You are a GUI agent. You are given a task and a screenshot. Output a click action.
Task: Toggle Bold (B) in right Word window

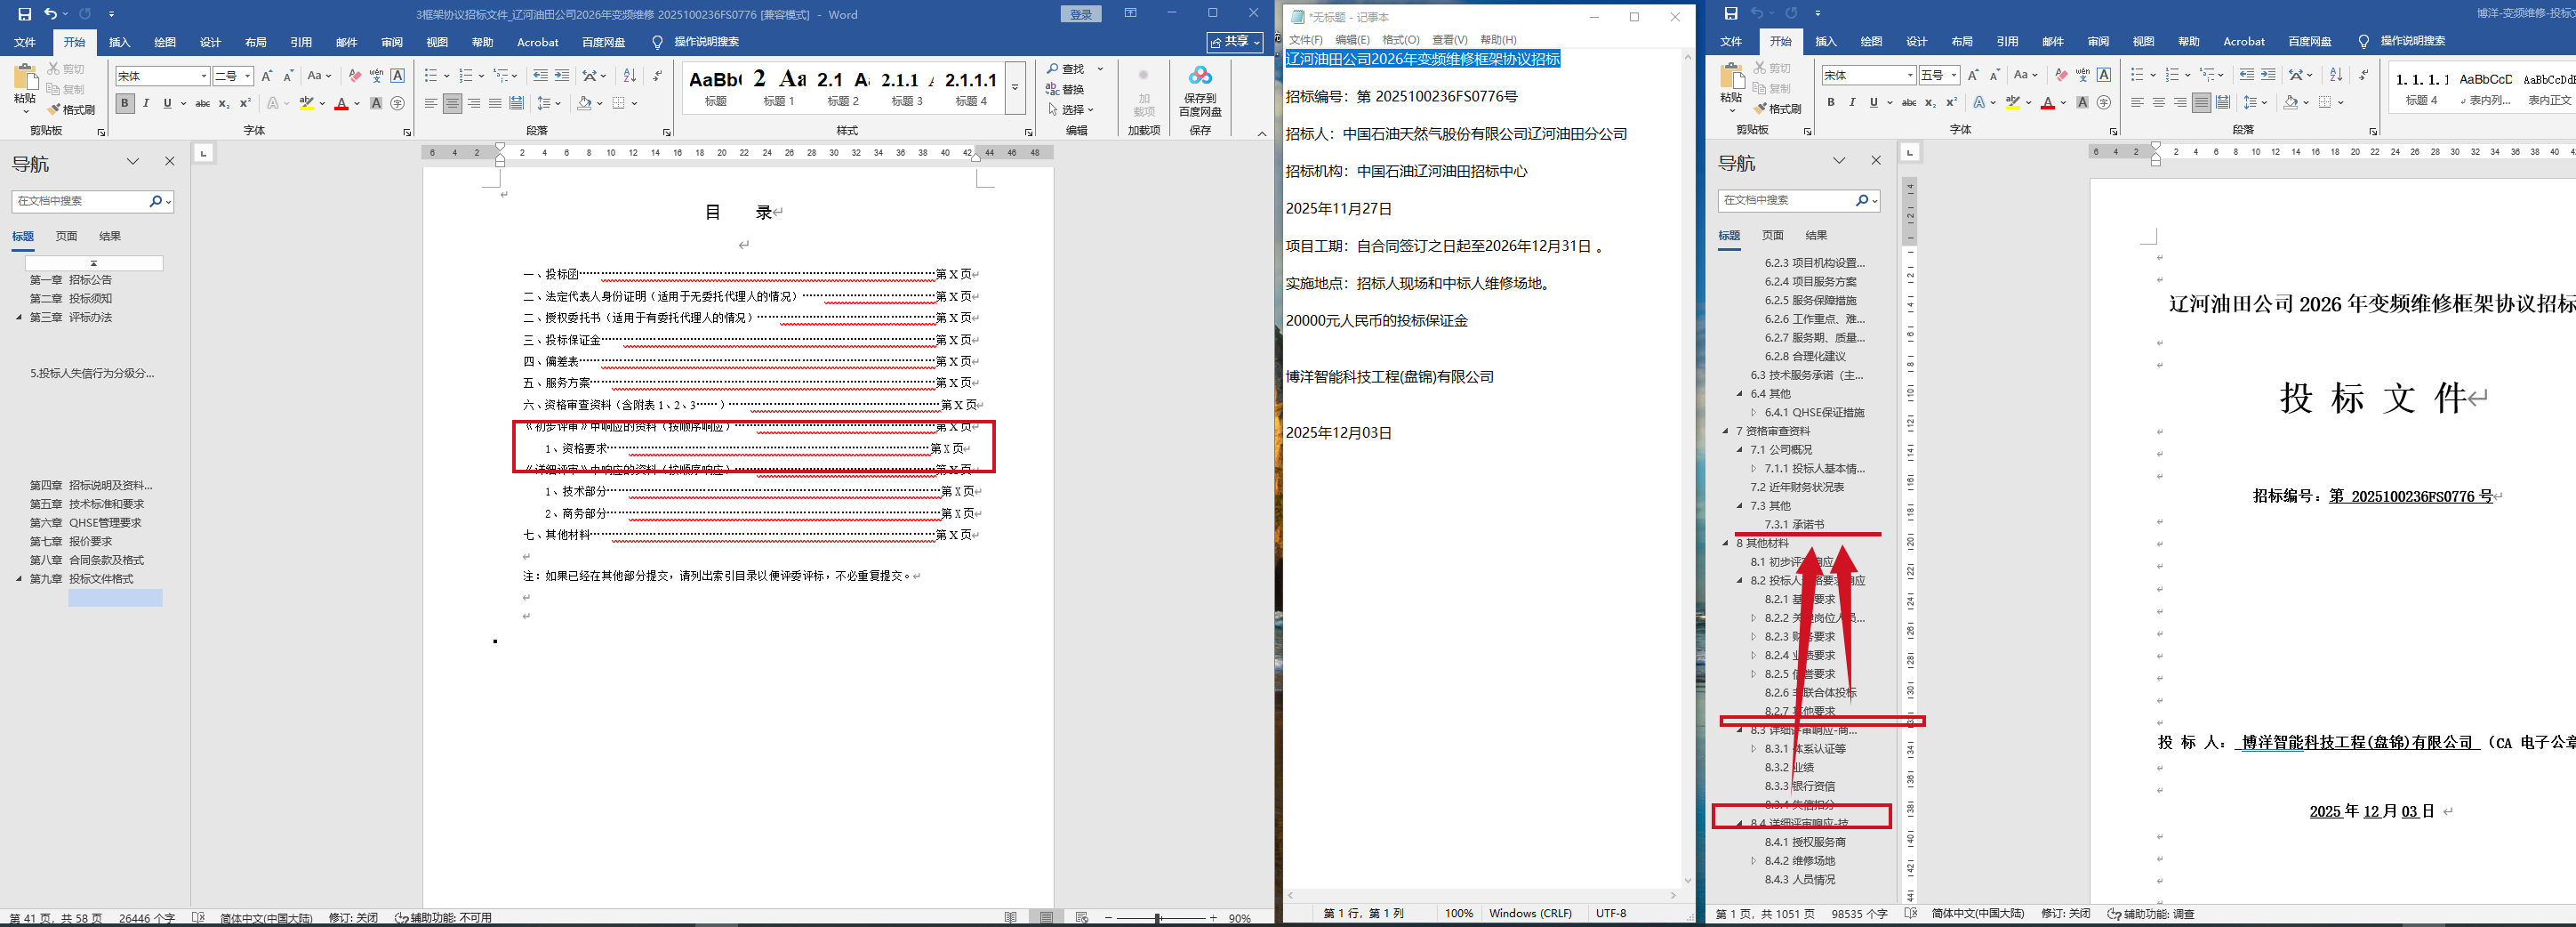tap(1831, 102)
